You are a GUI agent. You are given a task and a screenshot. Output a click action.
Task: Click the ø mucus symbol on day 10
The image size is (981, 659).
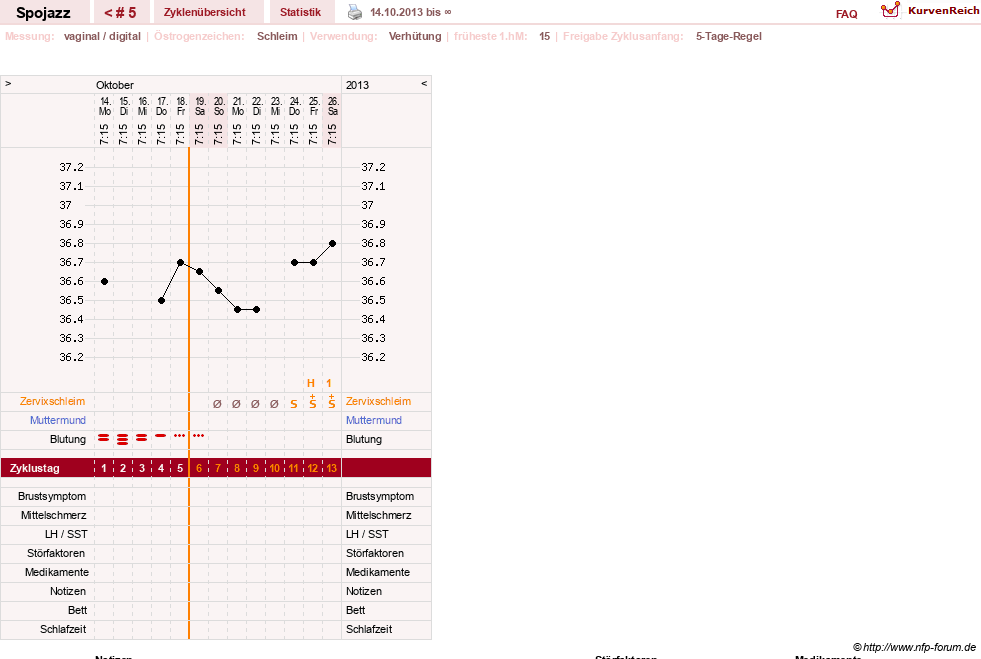(274, 404)
